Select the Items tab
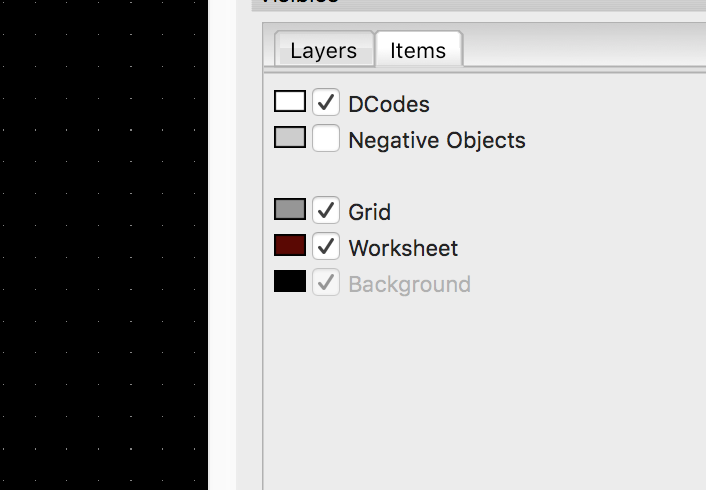The width and height of the screenshot is (706, 490). click(x=418, y=50)
